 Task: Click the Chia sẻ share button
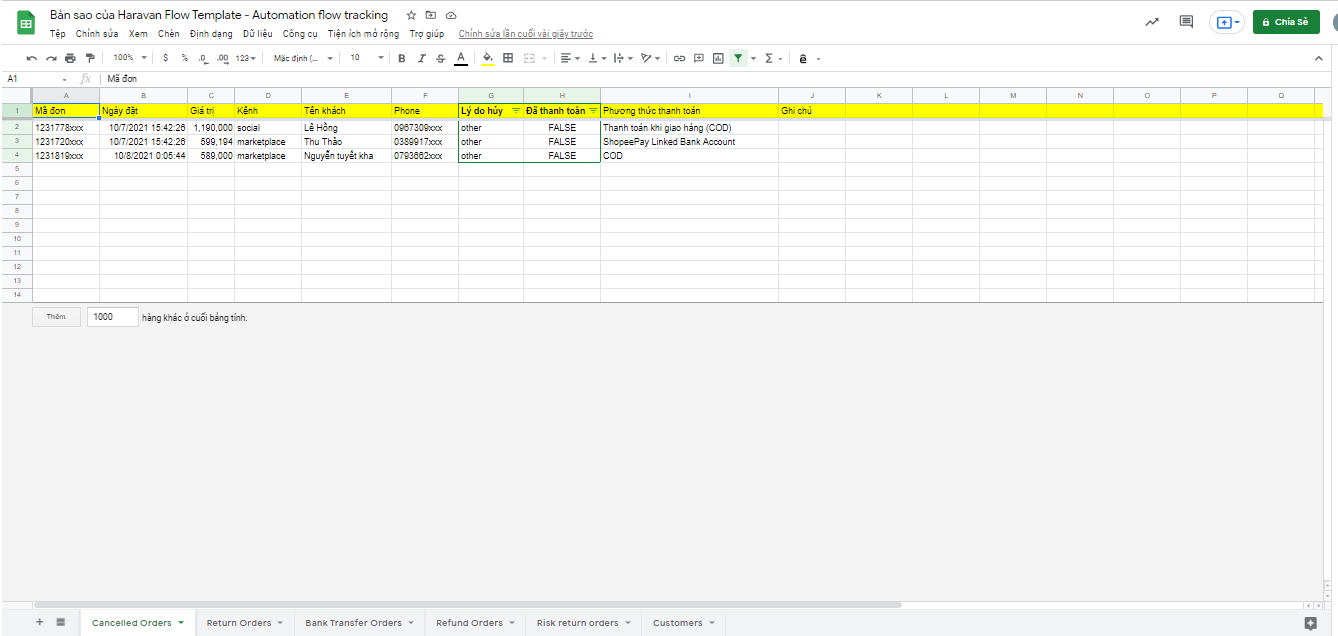(1285, 22)
